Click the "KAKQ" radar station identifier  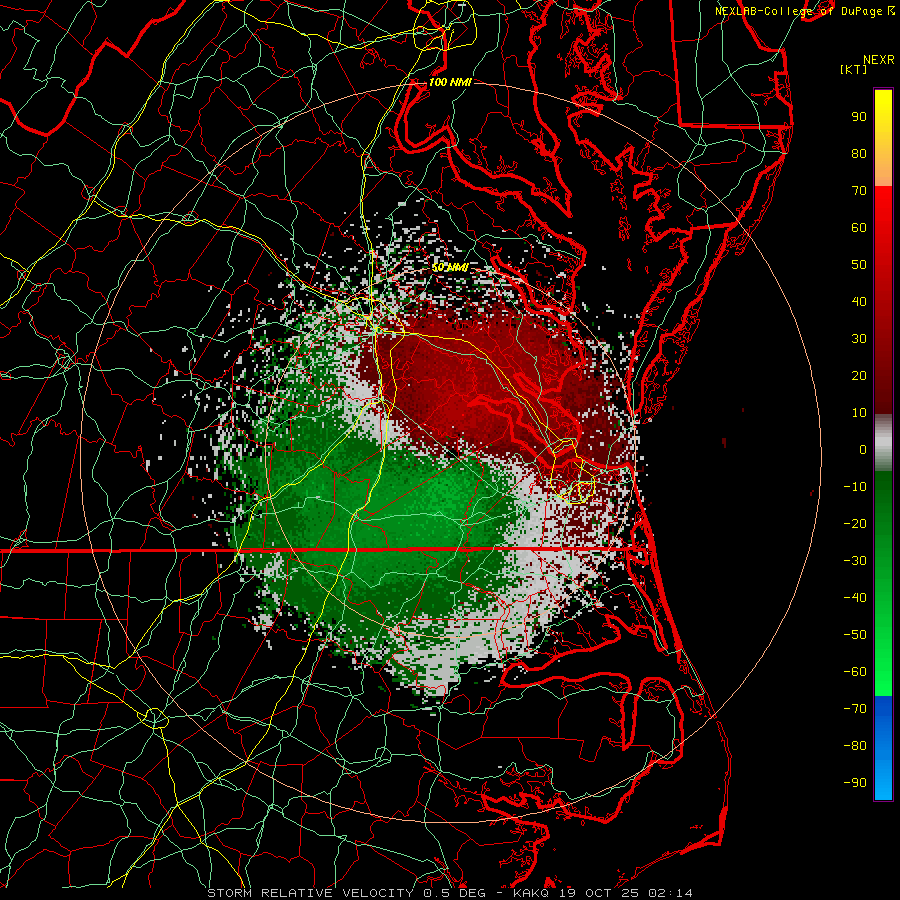click(532, 893)
